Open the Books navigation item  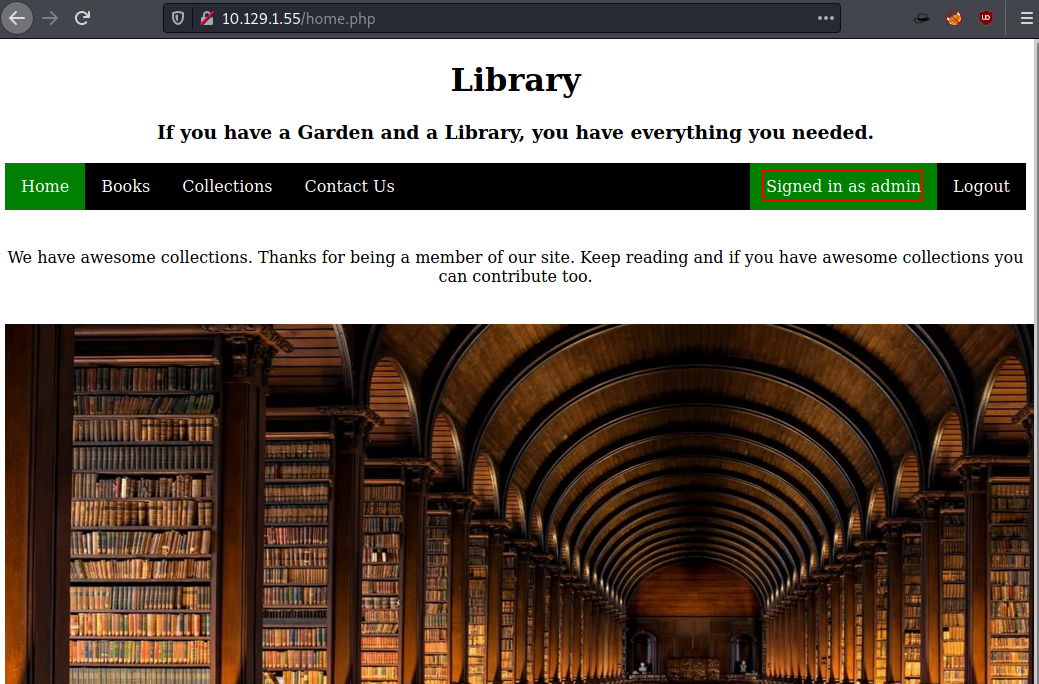tap(125, 186)
